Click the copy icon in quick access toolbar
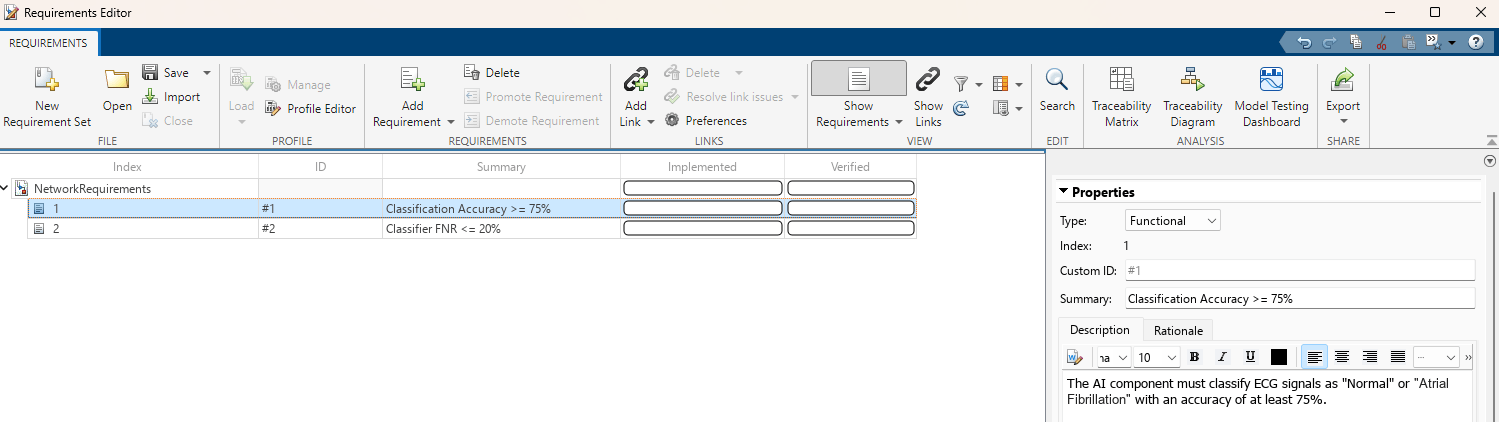The image size is (1499, 422). click(x=1356, y=42)
